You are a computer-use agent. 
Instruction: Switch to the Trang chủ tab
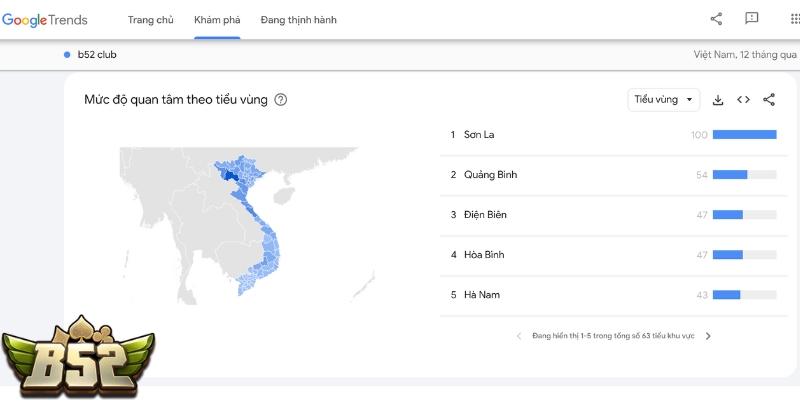pyautogui.click(x=151, y=20)
